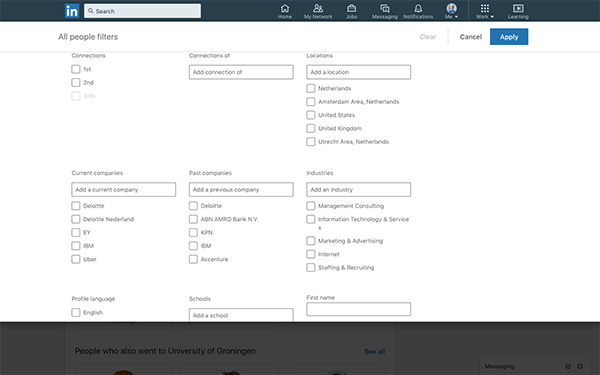
Task: Open Messaging settings gear icon
Action: (580, 366)
